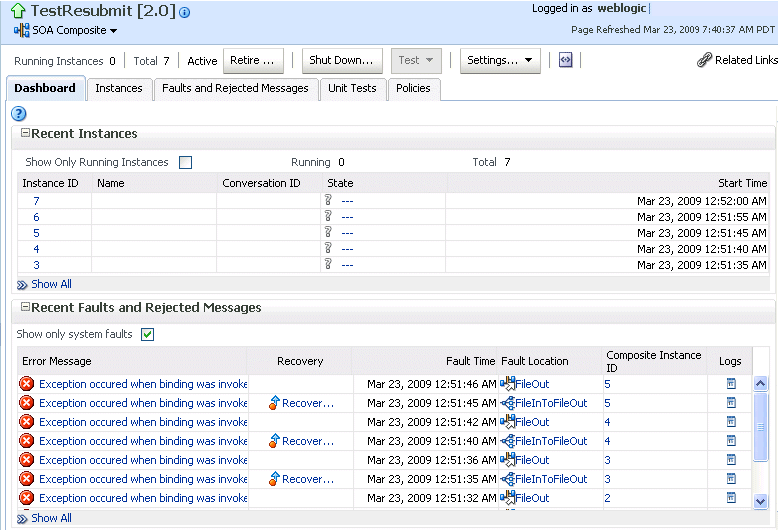Open logs icon for the 12:51:32 AM fault
The width and height of the screenshot is (778, 530).
pos(731,497)
